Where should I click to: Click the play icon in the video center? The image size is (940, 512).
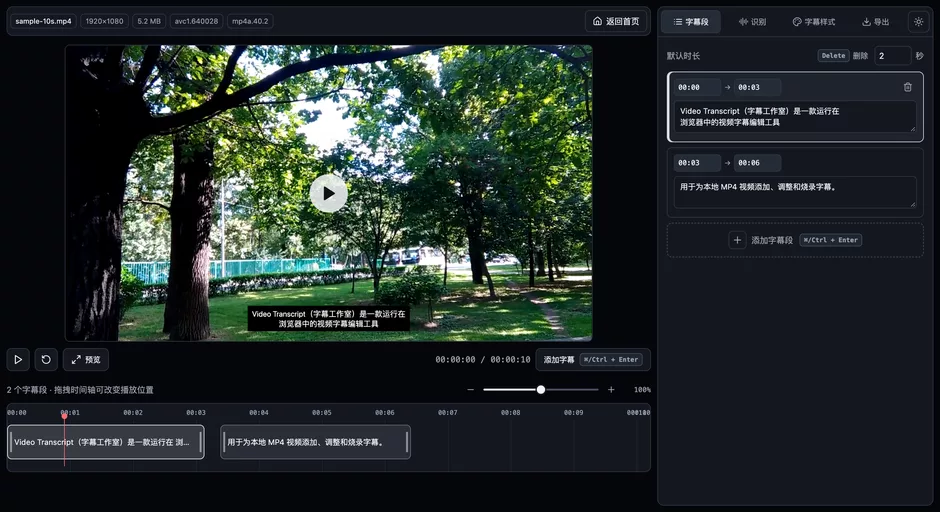329,193
